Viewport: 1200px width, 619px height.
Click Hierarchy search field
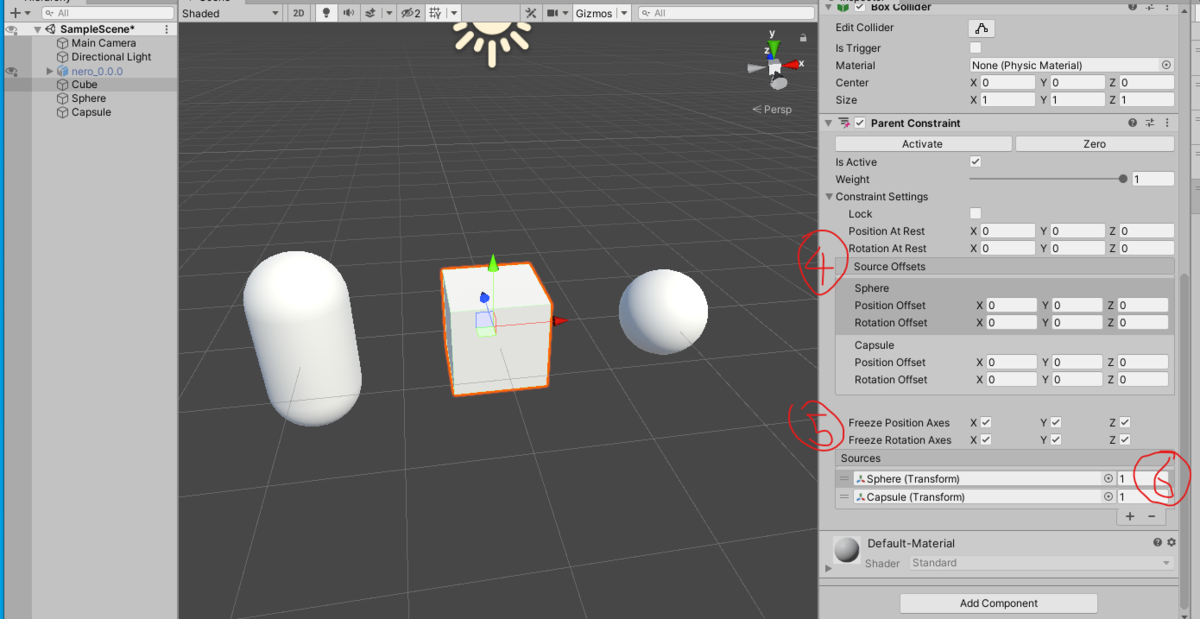click(106, 13)
